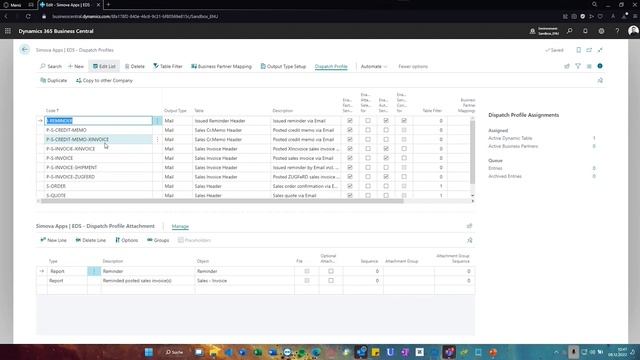This screenshot has height=360, width=640.
Task: Toggle fourth checkbox in P-S-CREDIT-MEMO-XINVOICE row
Action: coord(404,139)
